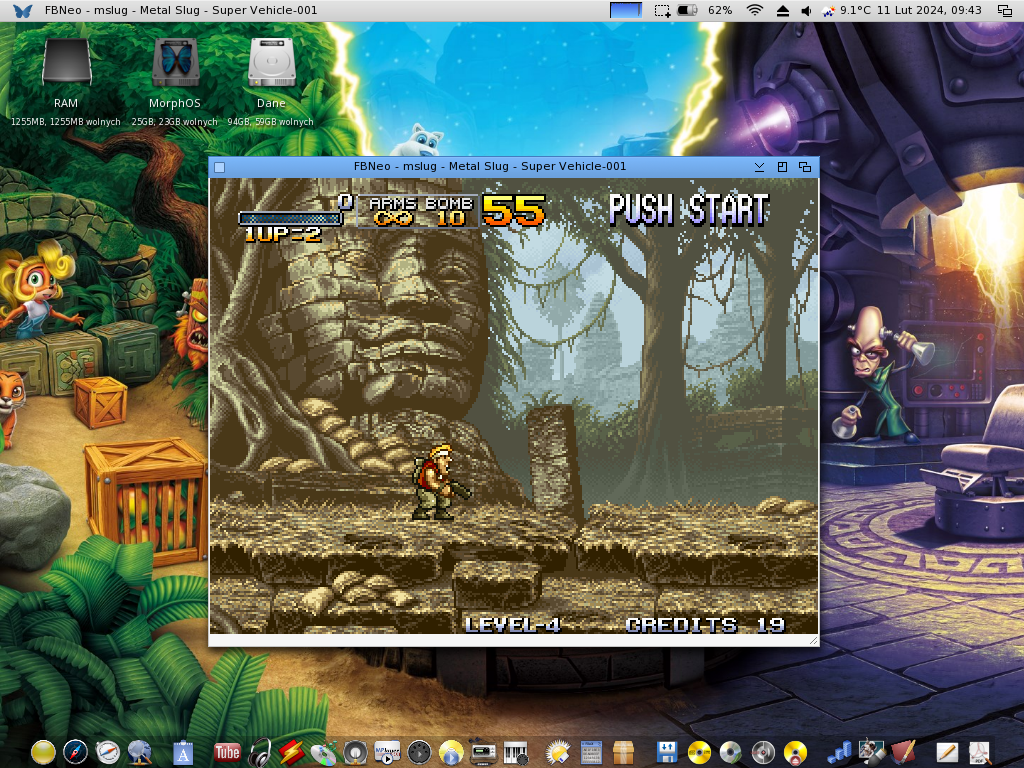Click the FBNeo window resize corner grip
Screen dimensions: 1024x768
[x=814, y=641]
